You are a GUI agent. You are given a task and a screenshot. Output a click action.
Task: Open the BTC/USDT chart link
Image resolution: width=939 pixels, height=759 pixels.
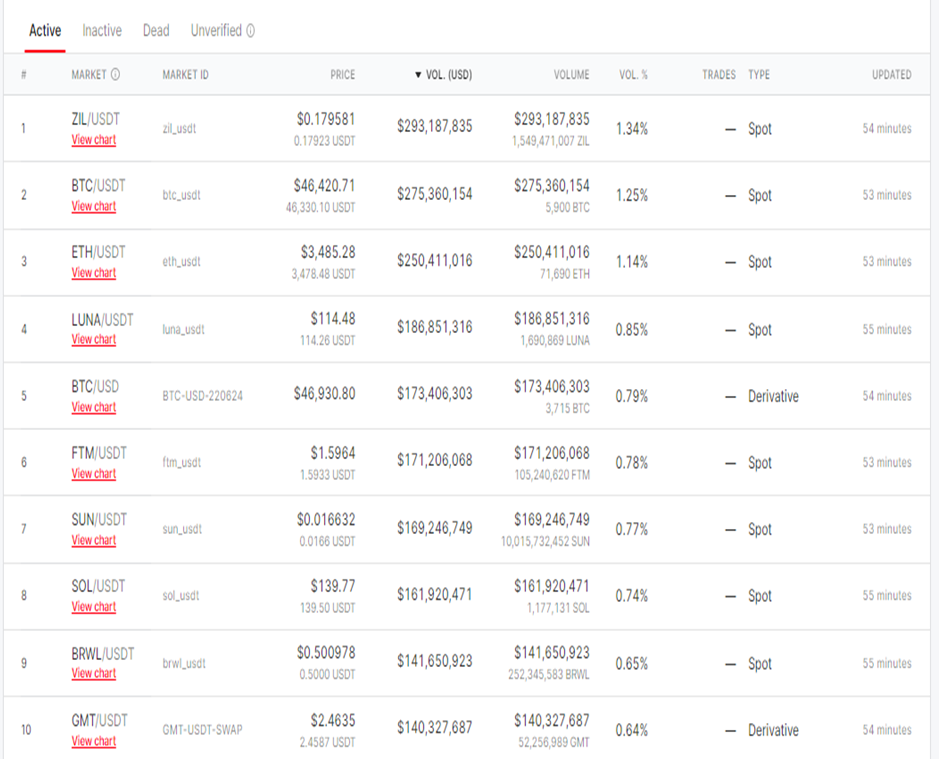pyautogui.click(x=93, y=207)
